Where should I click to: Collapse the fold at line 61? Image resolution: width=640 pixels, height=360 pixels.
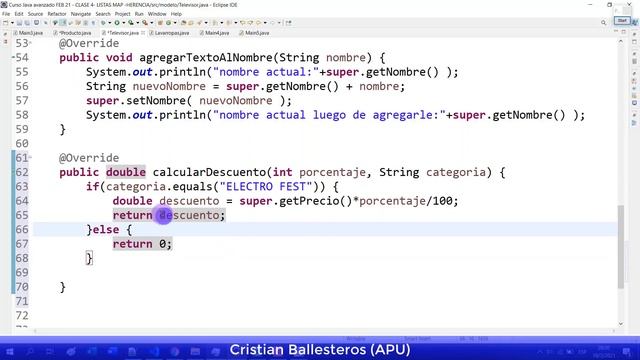[31, 158]
